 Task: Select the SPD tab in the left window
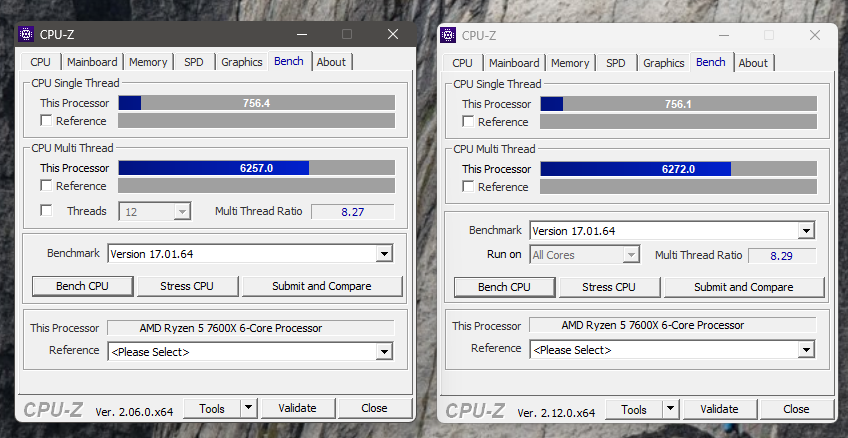(x=194, y=62)
